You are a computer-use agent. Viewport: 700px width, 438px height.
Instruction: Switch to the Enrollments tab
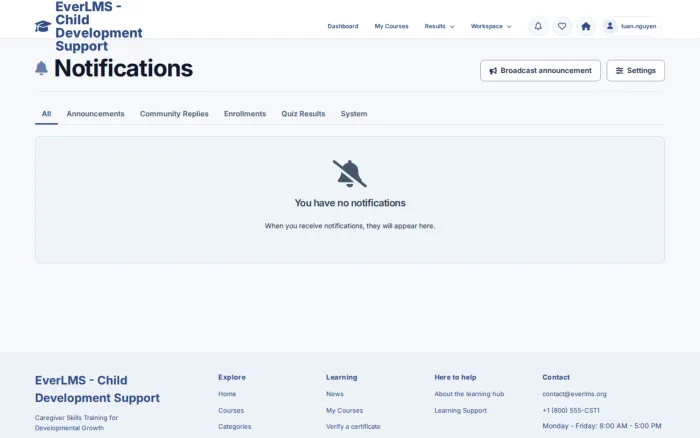[245, 114]
